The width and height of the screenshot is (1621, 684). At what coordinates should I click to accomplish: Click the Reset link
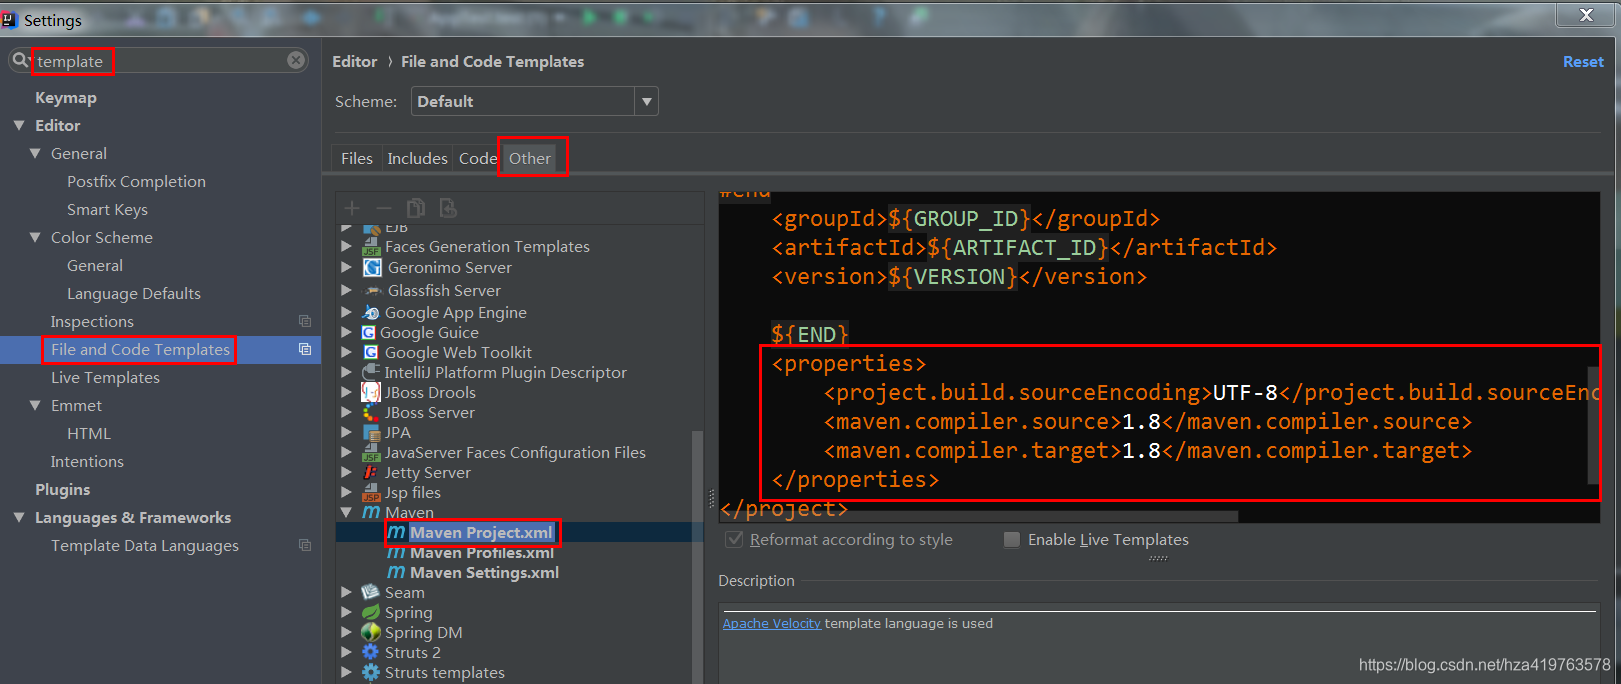tap(1583, 62)
